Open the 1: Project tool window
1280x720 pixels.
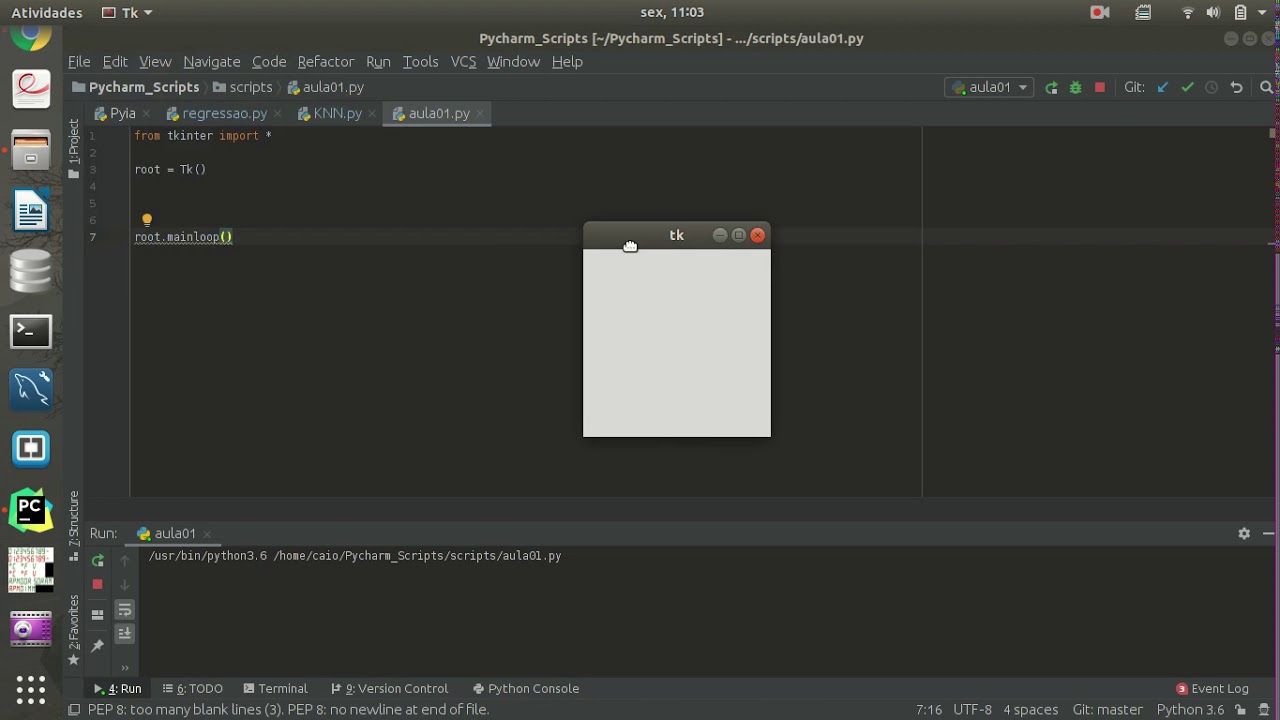tap(73, 148)
